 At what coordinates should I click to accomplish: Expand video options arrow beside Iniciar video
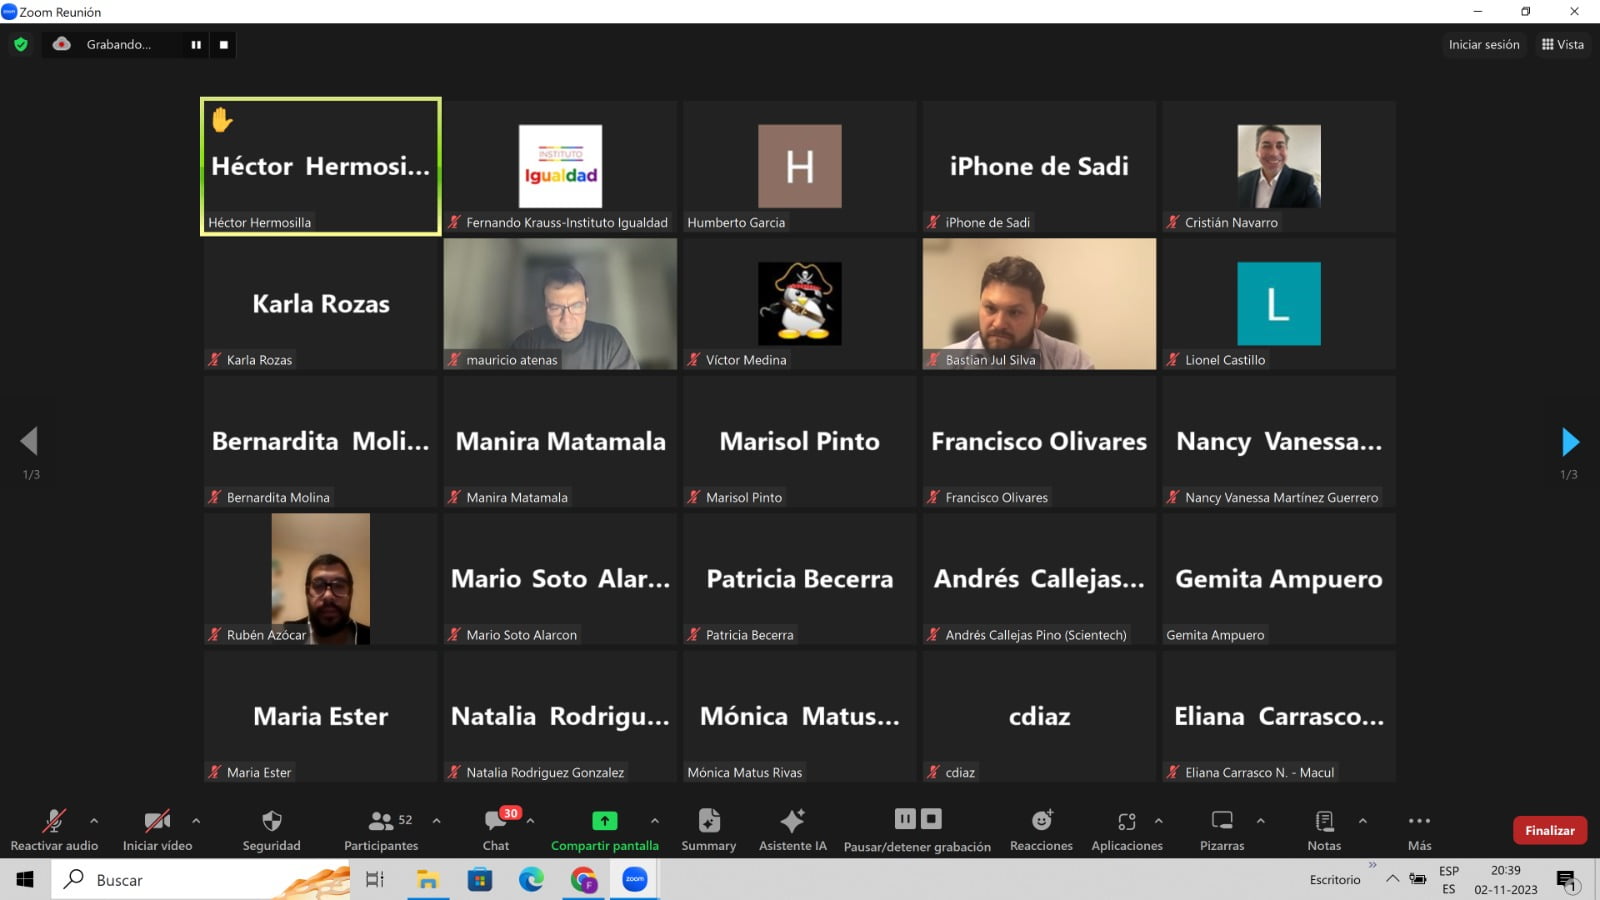pyautogui.click(x=196, y=821)
